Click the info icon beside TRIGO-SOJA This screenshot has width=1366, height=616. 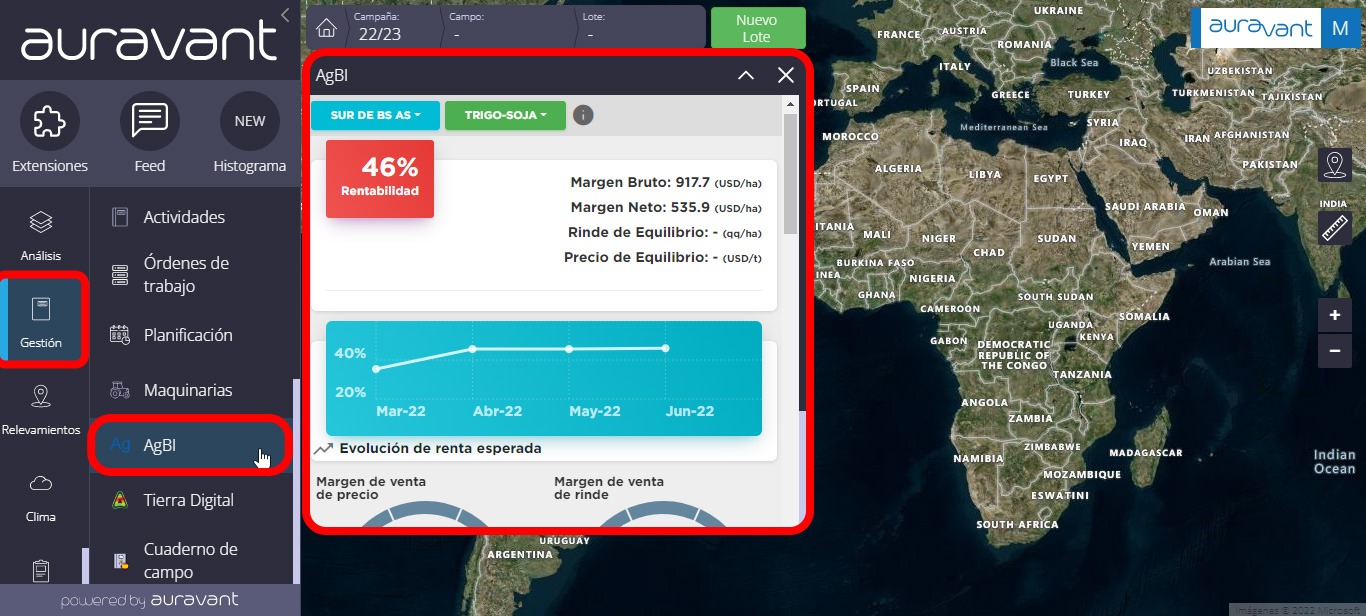click(584, 115)
